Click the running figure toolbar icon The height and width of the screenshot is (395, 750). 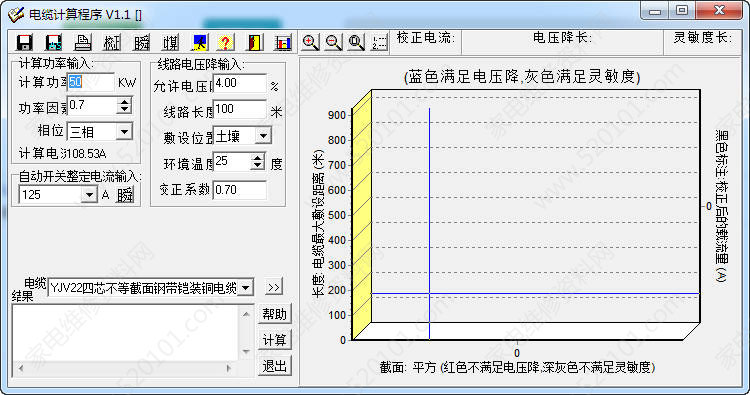coord(199,43)
